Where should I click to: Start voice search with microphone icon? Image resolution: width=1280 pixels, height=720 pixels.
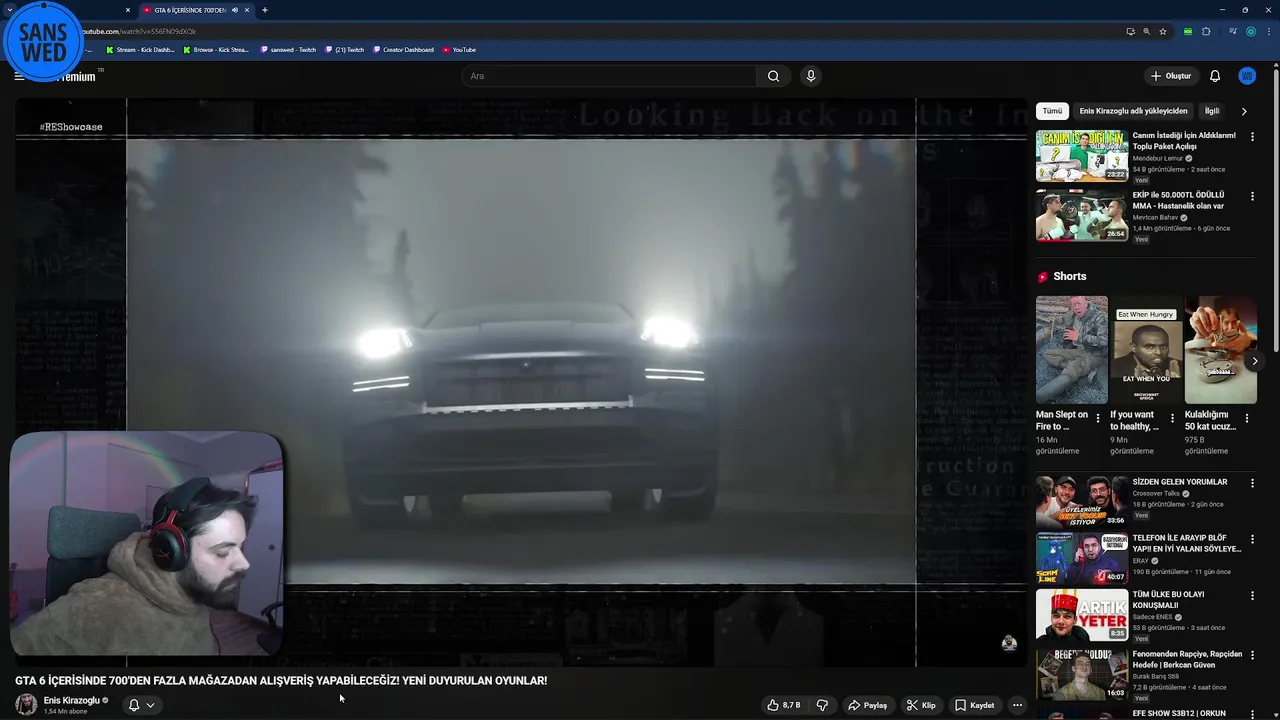tap(811, 76)
